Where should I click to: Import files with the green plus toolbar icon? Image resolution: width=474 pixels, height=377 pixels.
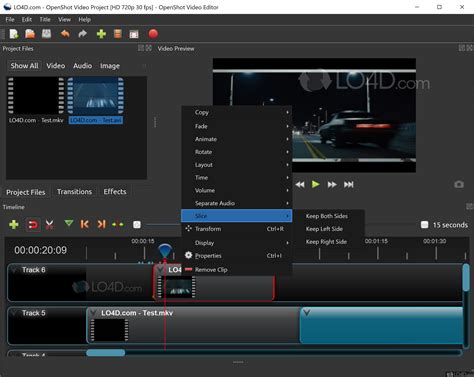click(x=101, y=34)
